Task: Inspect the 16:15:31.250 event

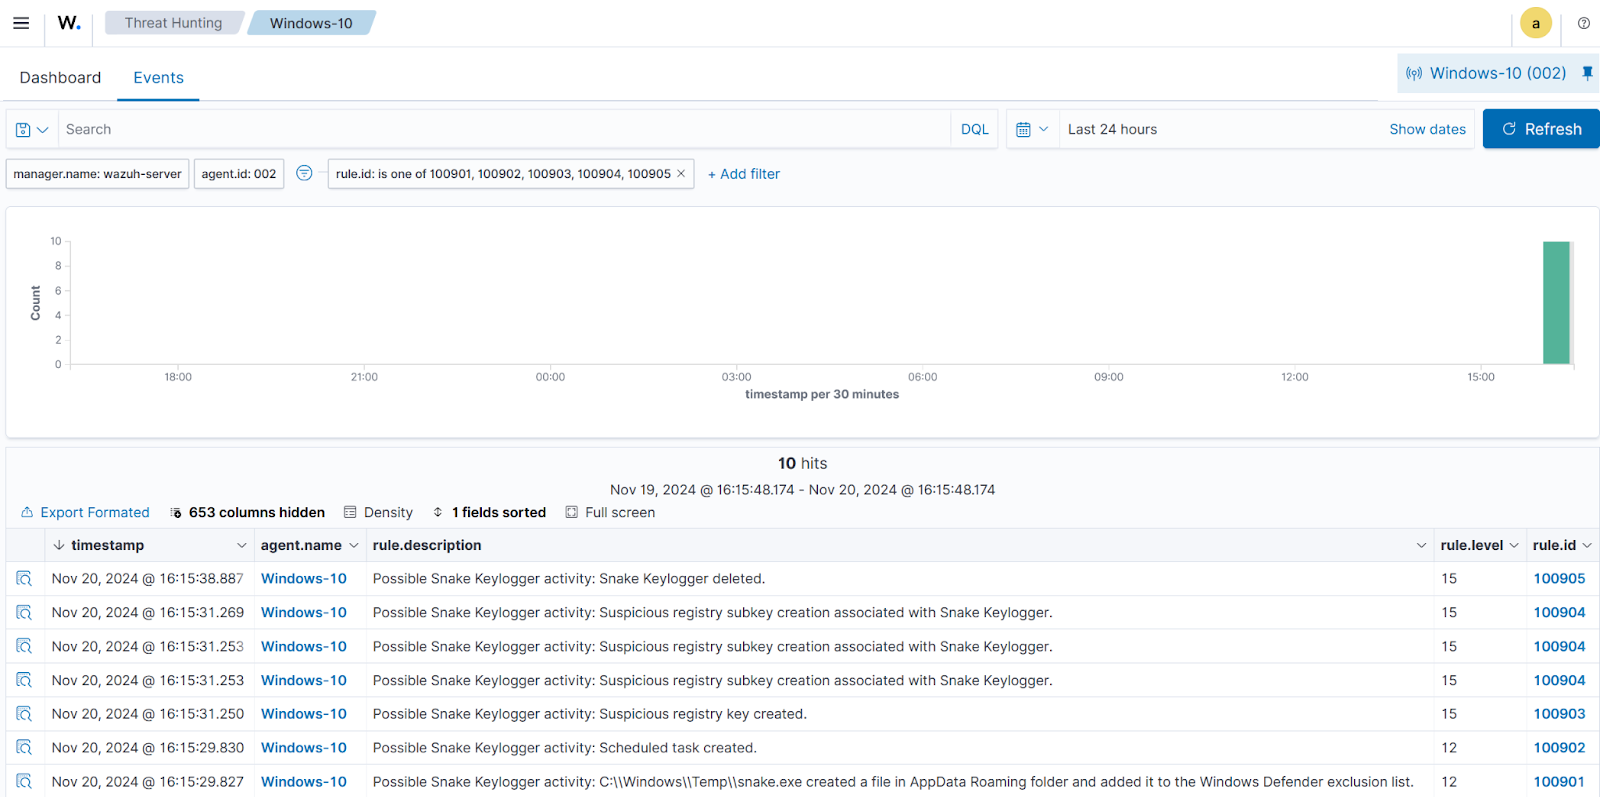Action: point(24,714)
